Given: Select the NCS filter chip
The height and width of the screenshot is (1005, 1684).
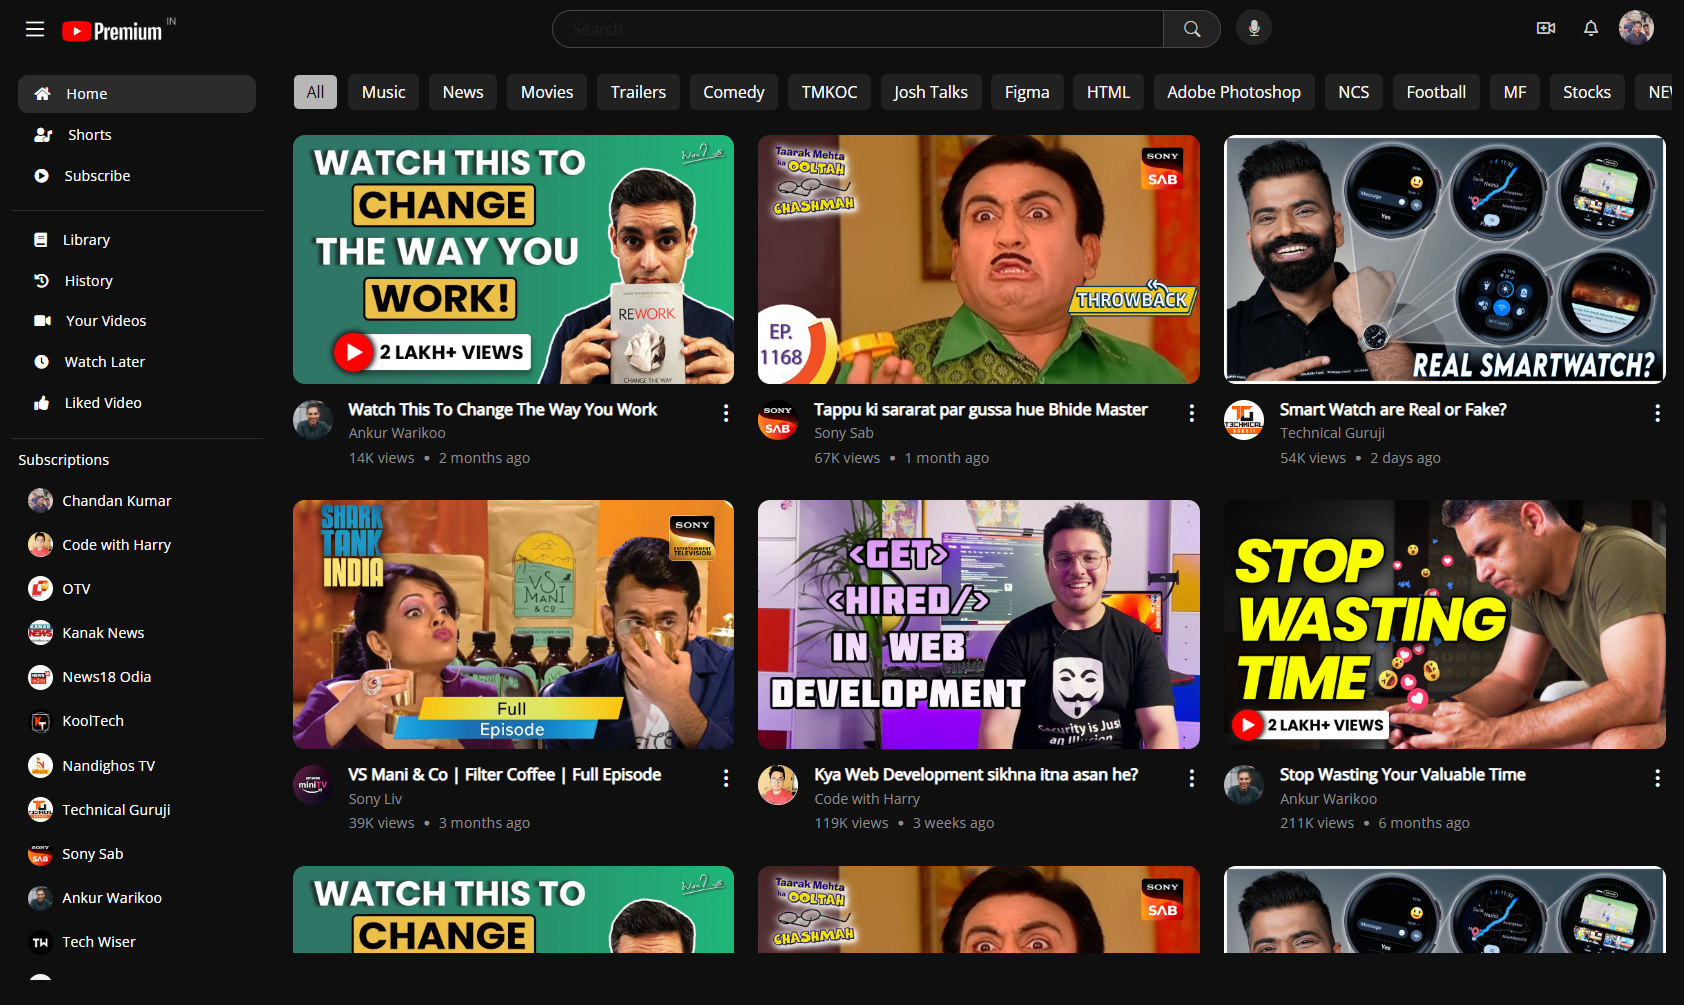Looking at the screenshot, I should 1354,92.
